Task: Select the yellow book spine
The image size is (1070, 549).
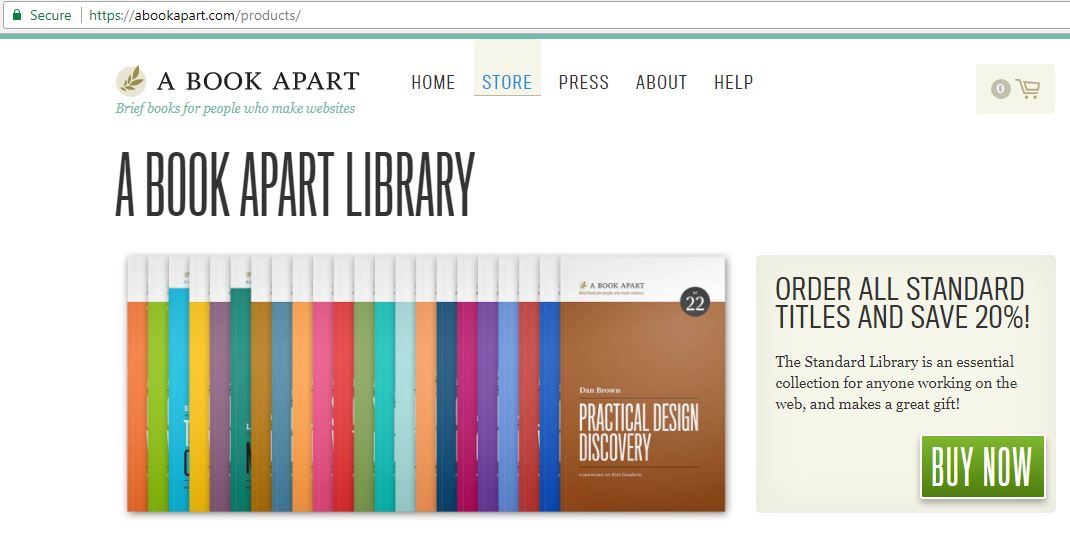Action: [199, 400]
